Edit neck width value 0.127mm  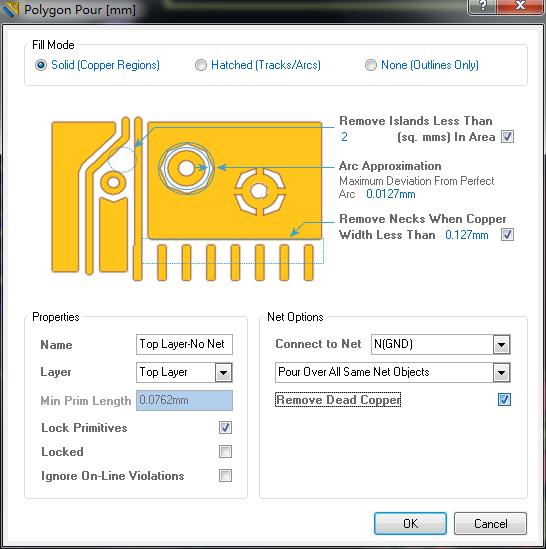click(466, 235)
